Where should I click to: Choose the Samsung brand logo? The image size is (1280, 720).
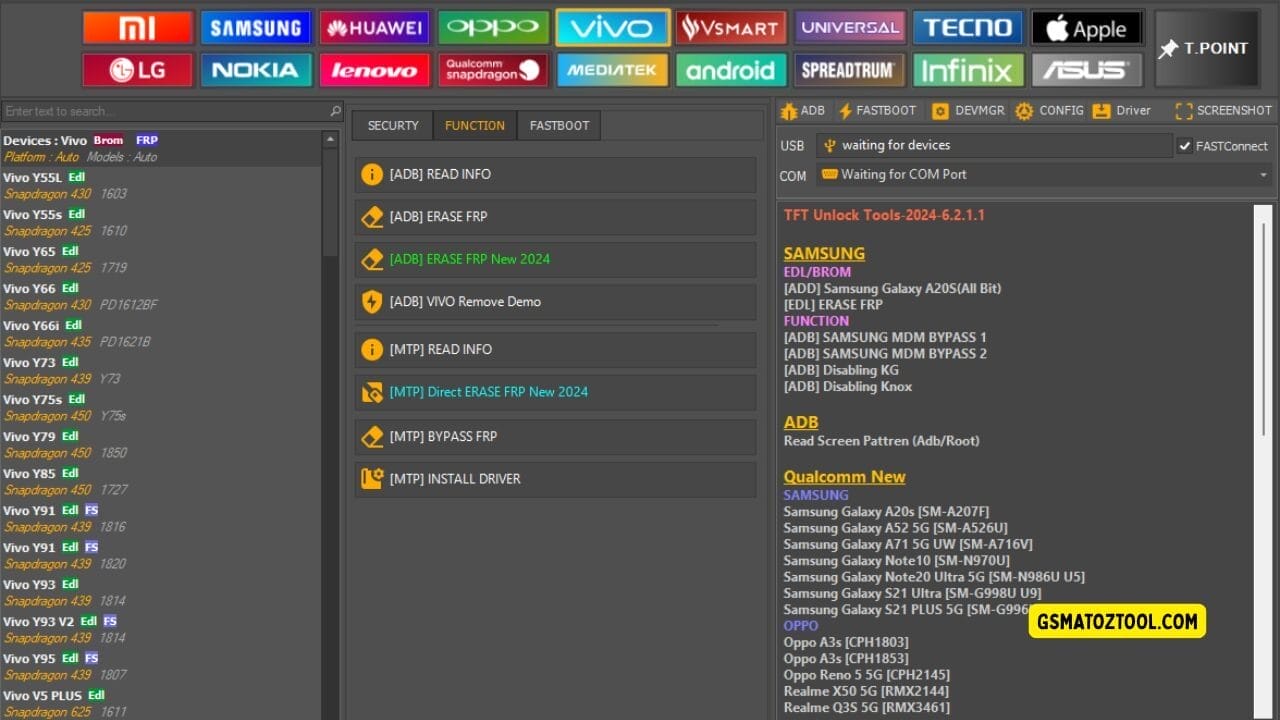point(256,27)
